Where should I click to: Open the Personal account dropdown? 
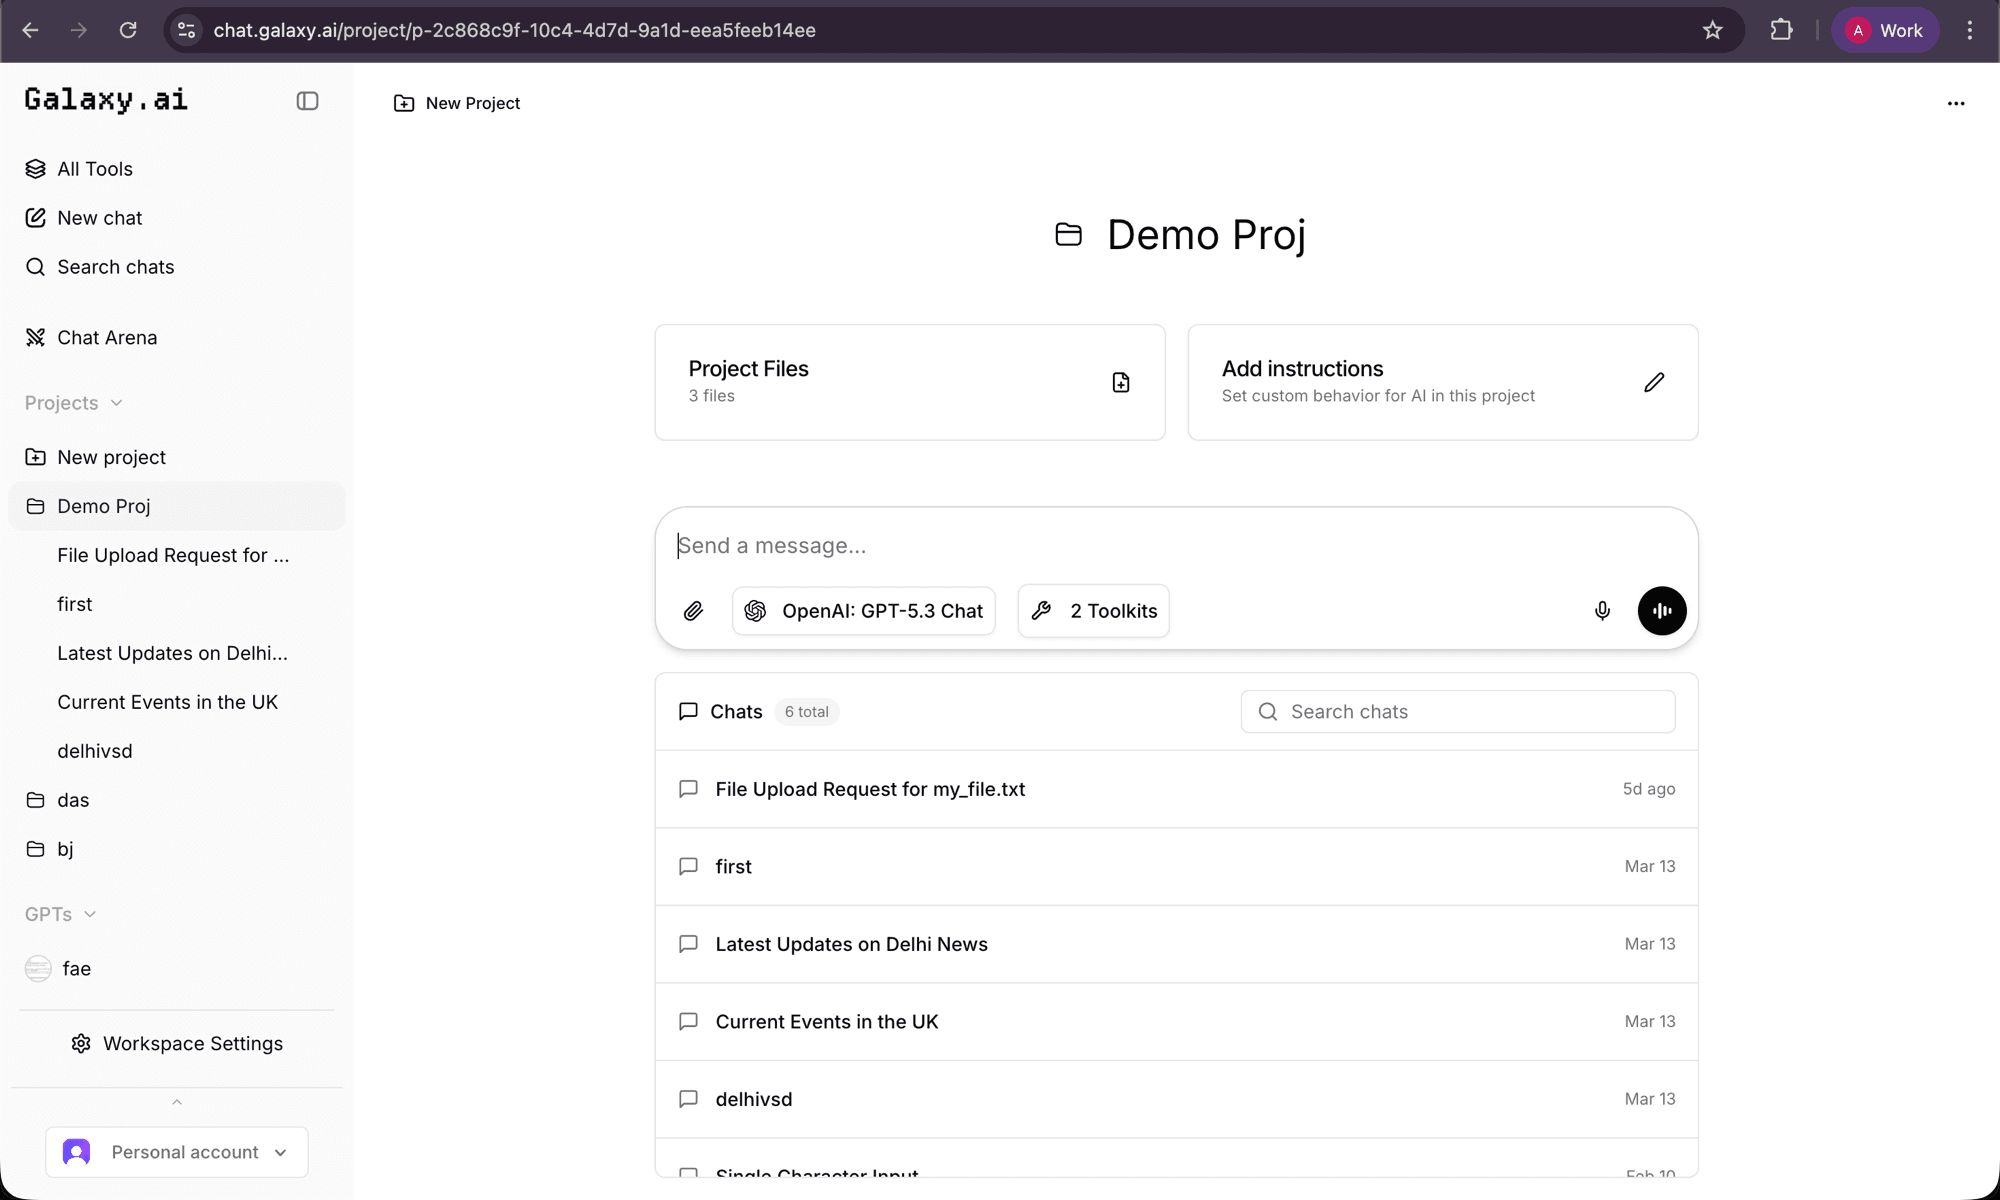pos(177,1151)
